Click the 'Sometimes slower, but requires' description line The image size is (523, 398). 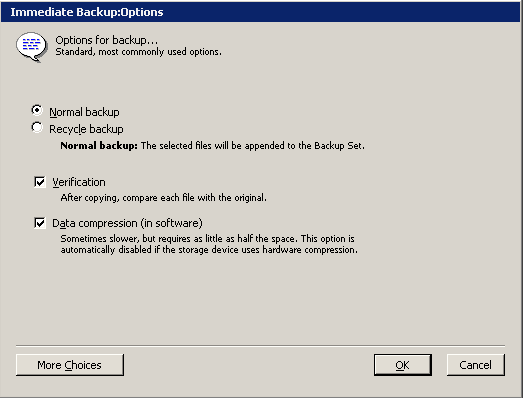[207, 239]
